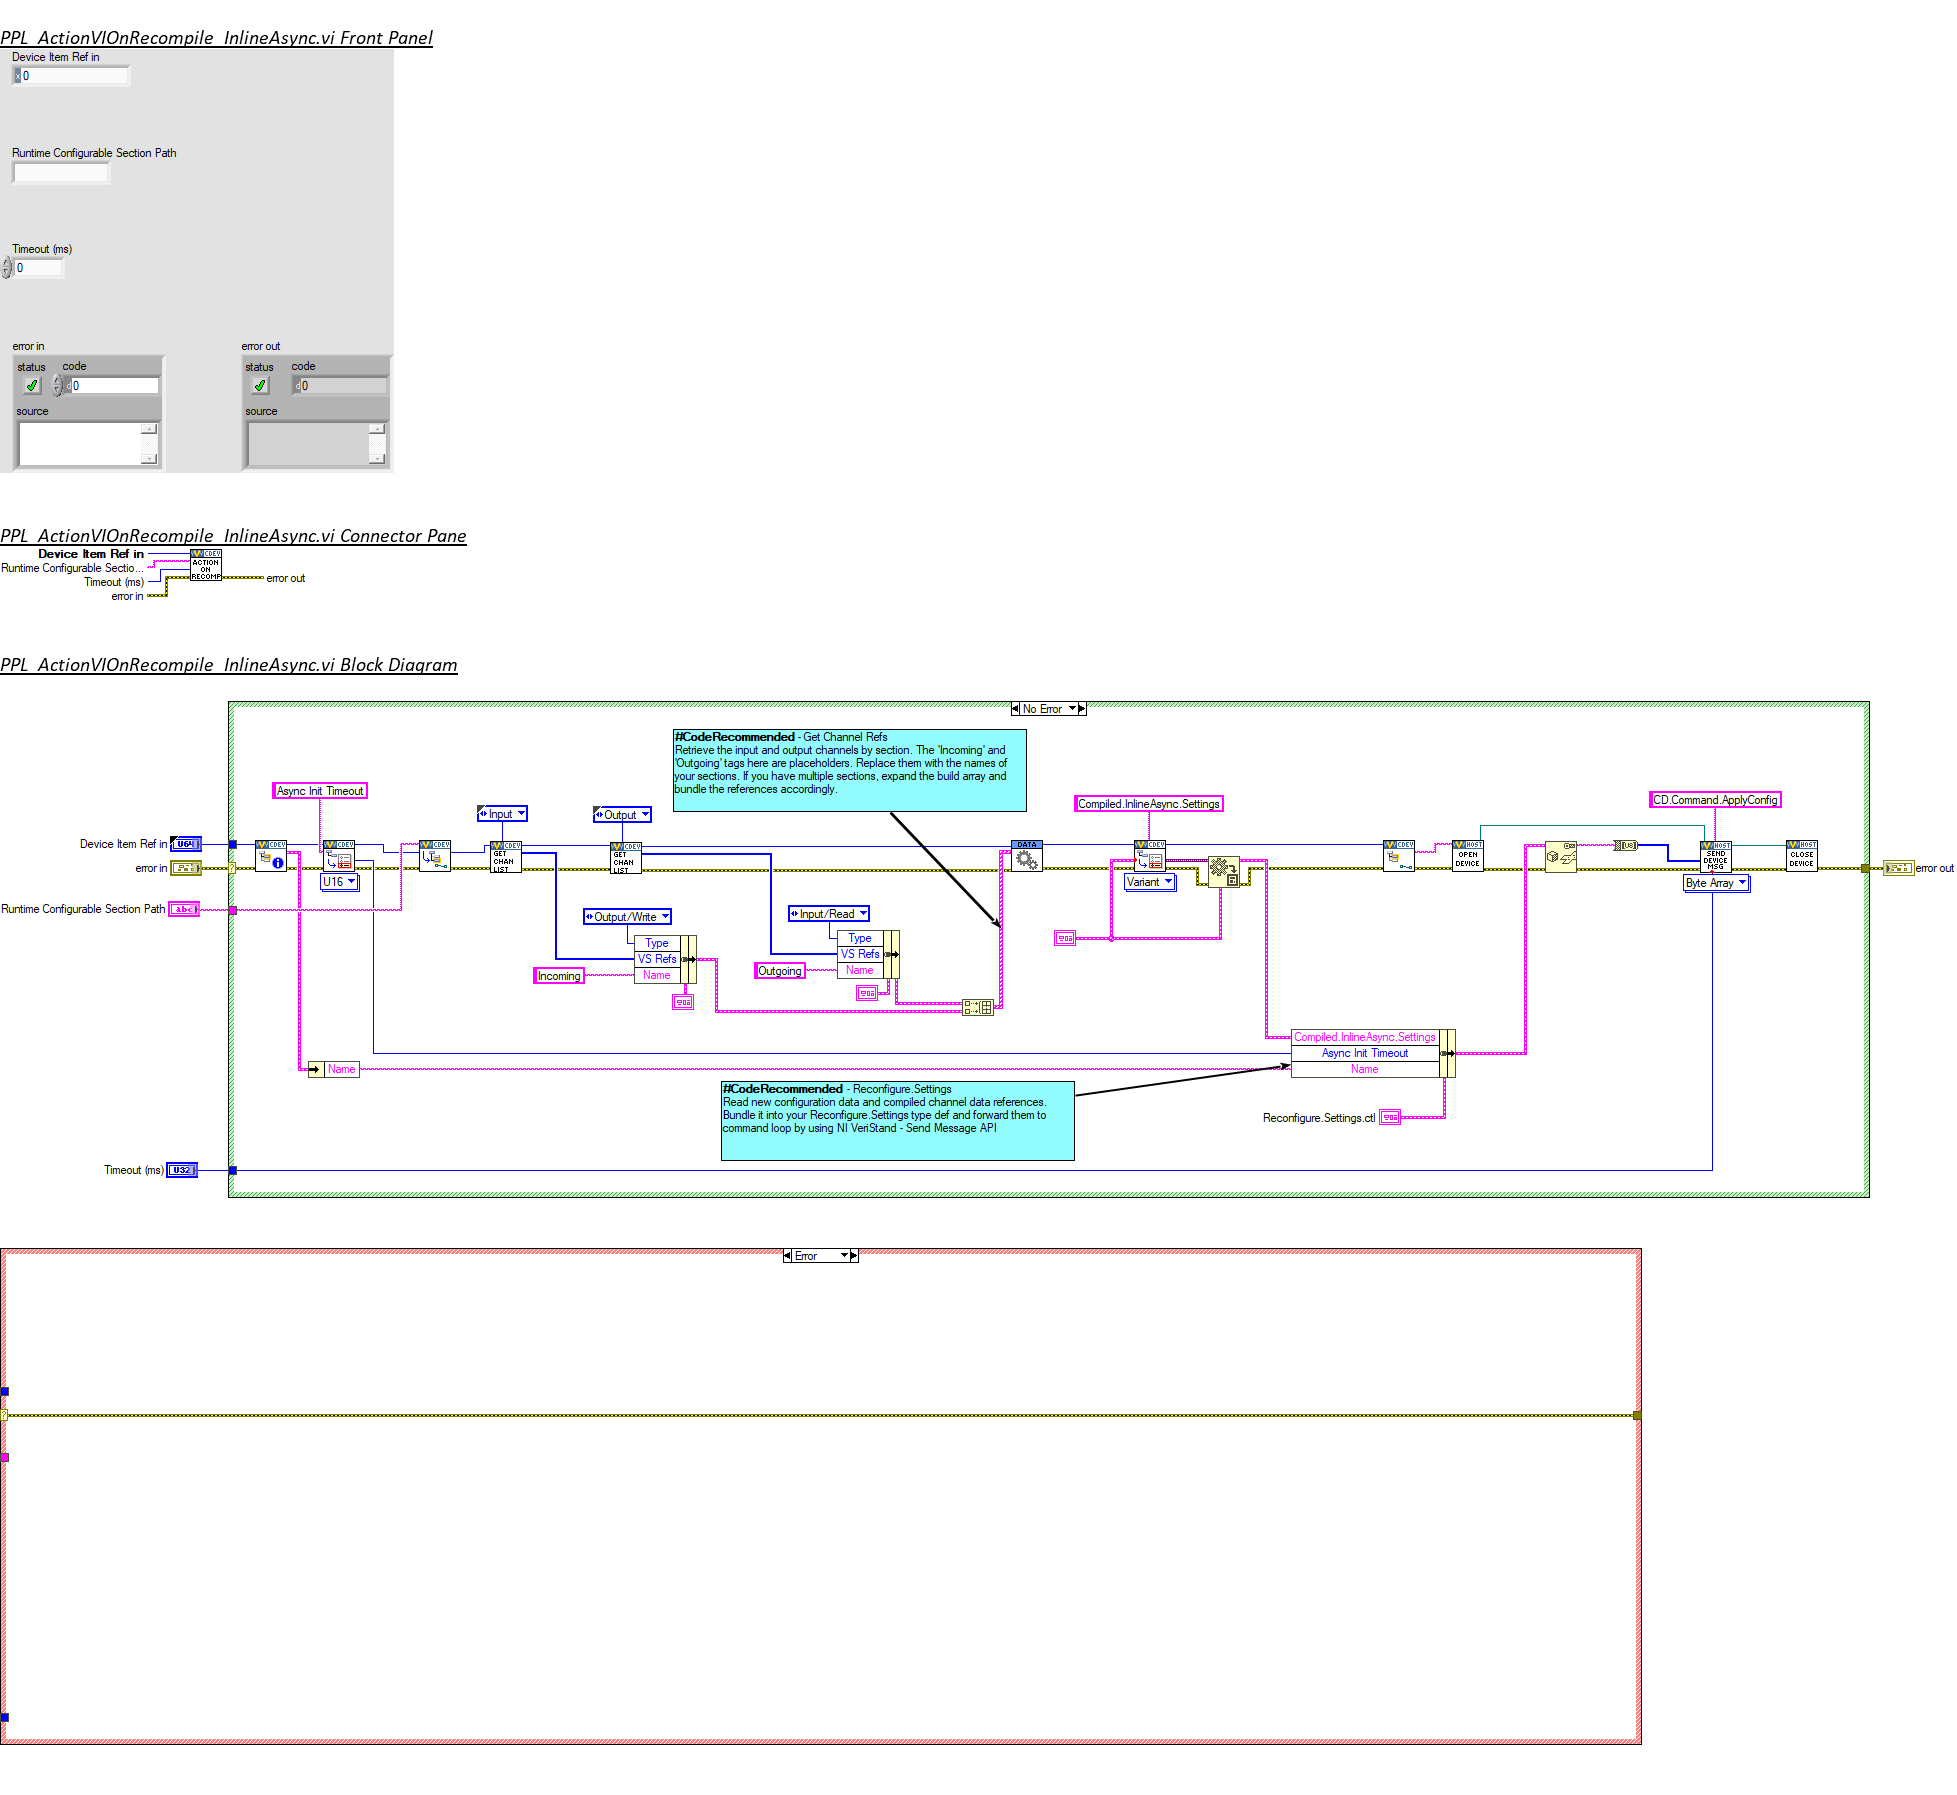This screenshot has height=1795, width=1957.
Task: Select the Send Device Msg VI icon
Action: click(x=1715, y=857)
